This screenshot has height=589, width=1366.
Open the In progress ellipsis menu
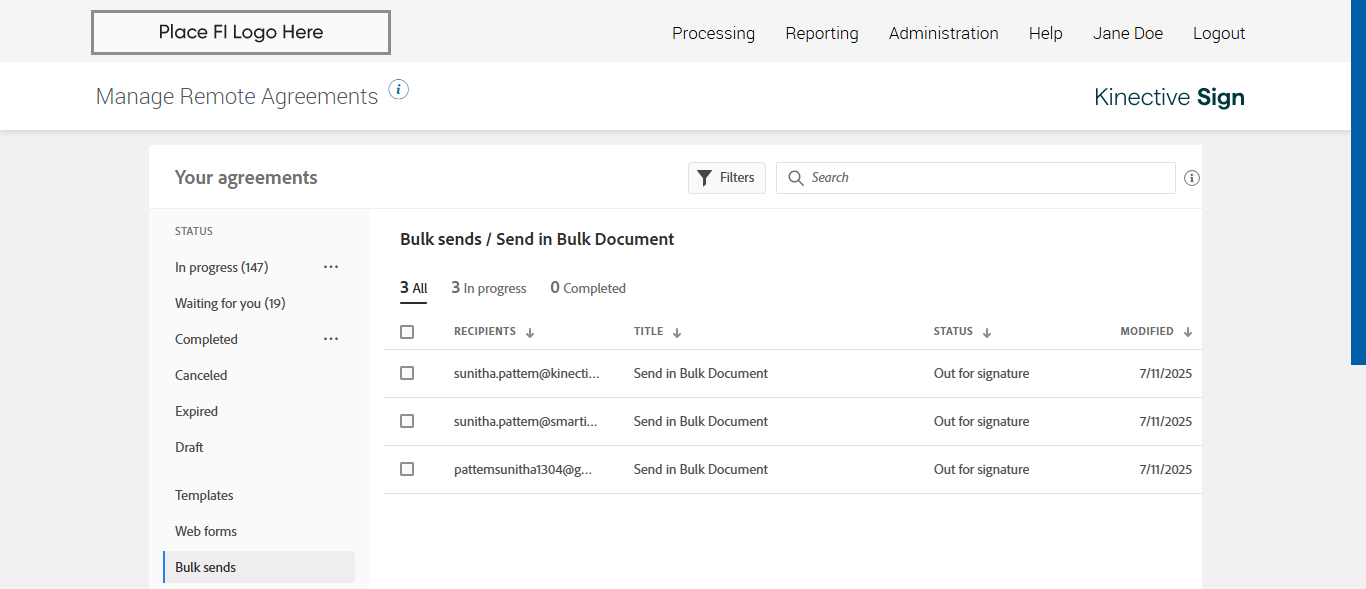pyautogui.click(x=331, y=267)
